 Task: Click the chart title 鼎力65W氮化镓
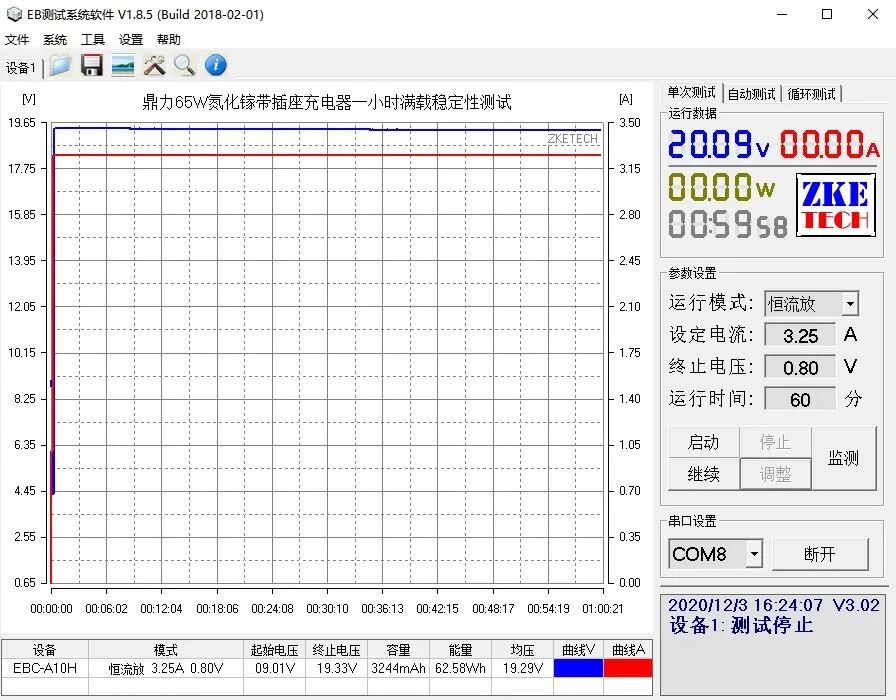pyautogui.click(x=326, y=102)
